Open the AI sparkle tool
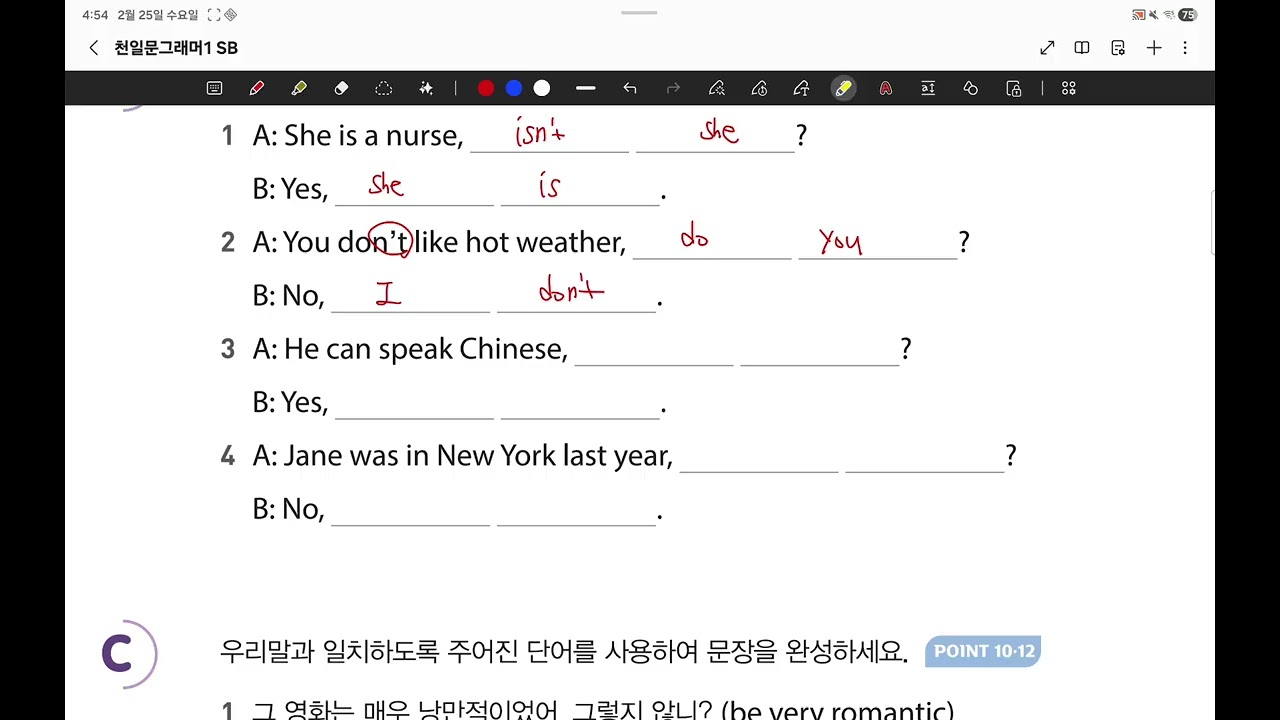Screen dimensions: 1280x720 click(426, 89)
